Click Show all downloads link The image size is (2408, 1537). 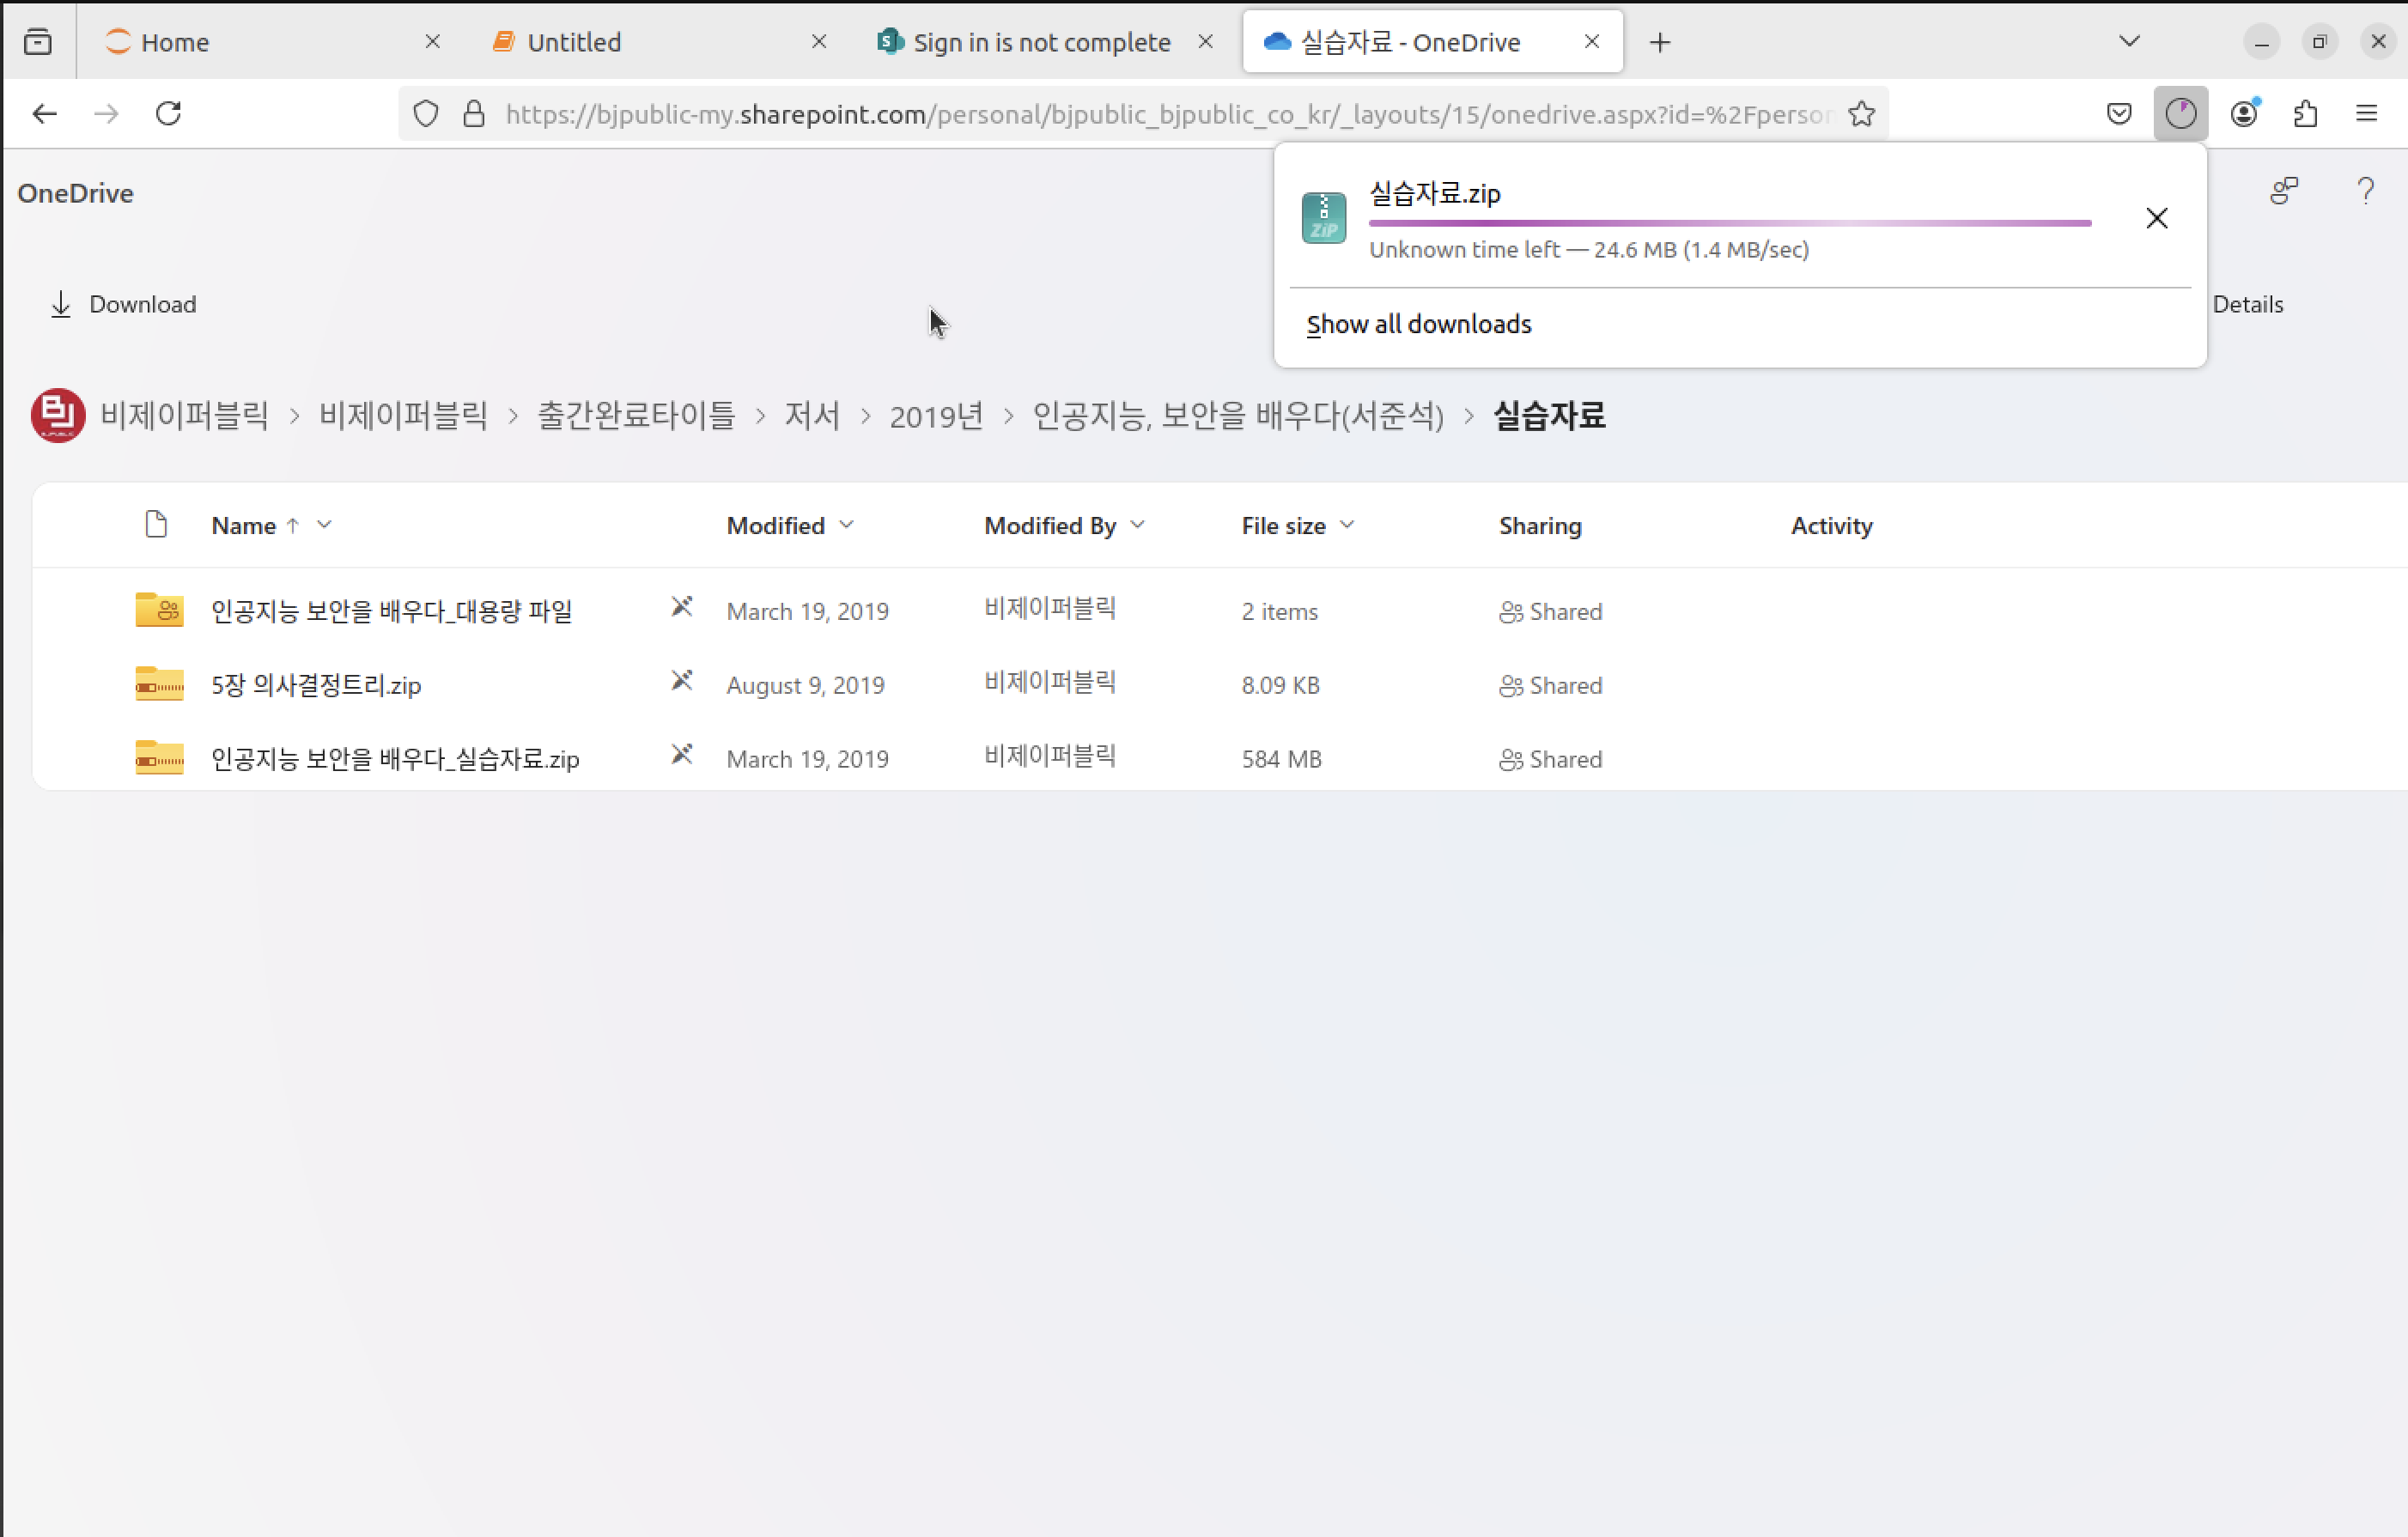1418,324
